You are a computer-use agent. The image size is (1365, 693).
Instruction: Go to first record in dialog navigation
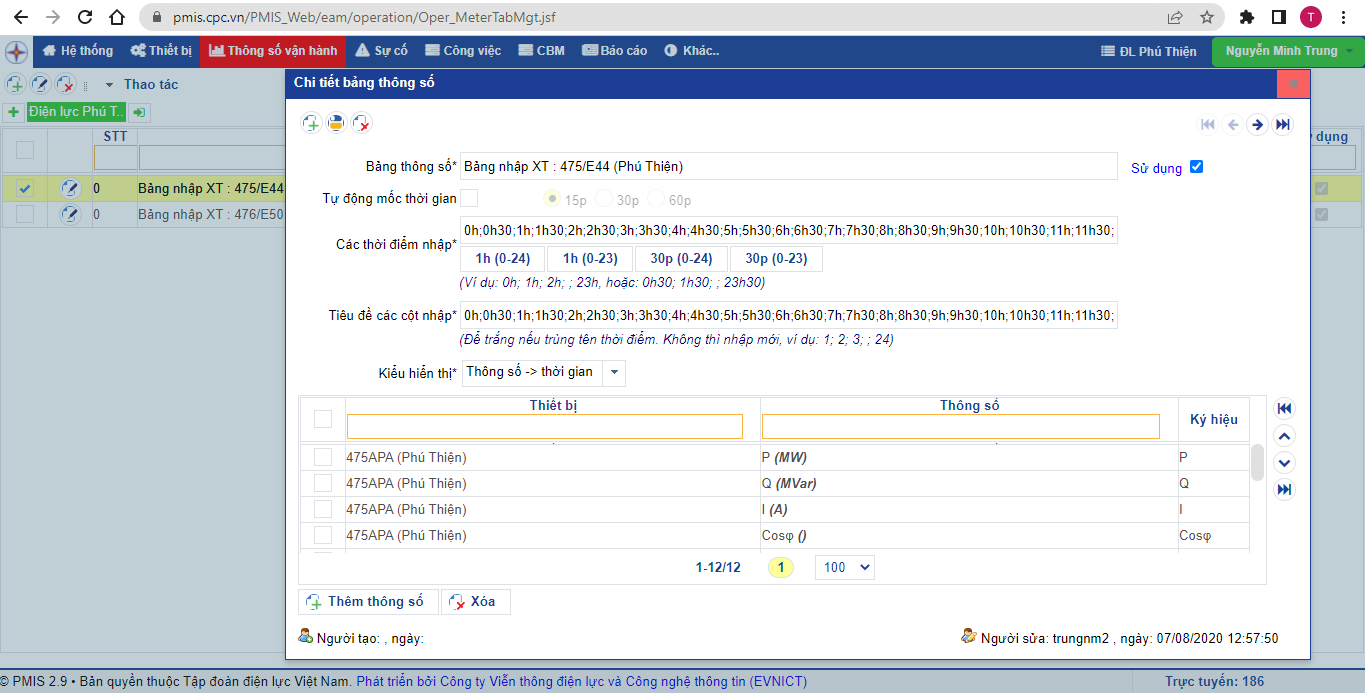1208,124
